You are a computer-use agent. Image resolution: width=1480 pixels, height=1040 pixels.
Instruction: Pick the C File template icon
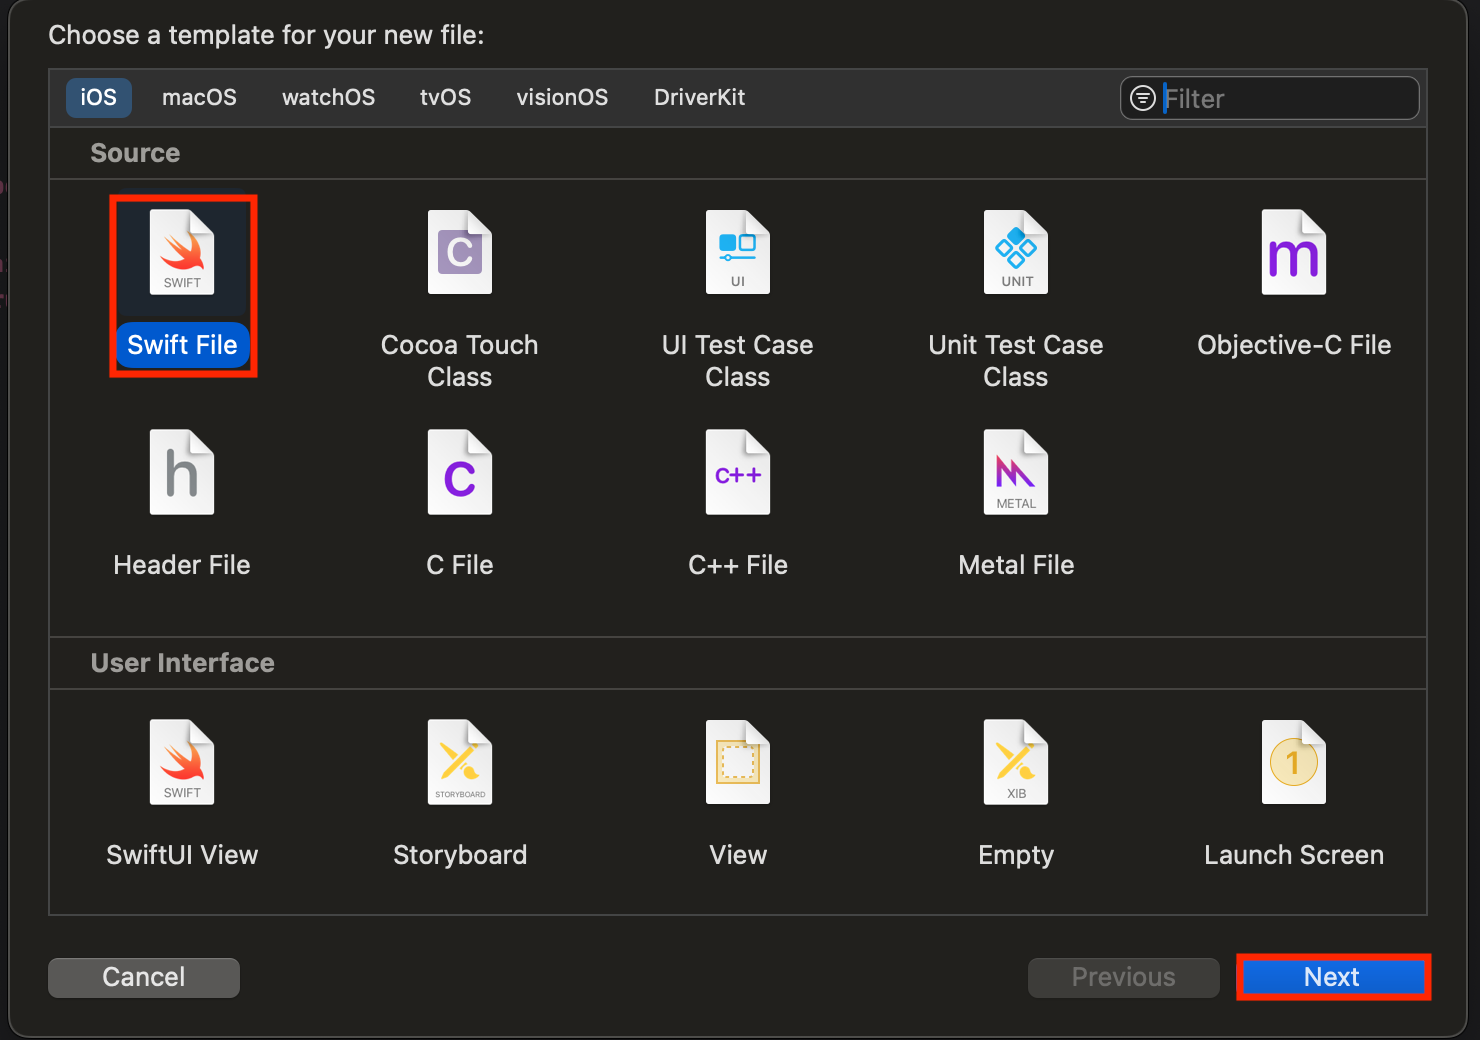click(x=459, y=473)
